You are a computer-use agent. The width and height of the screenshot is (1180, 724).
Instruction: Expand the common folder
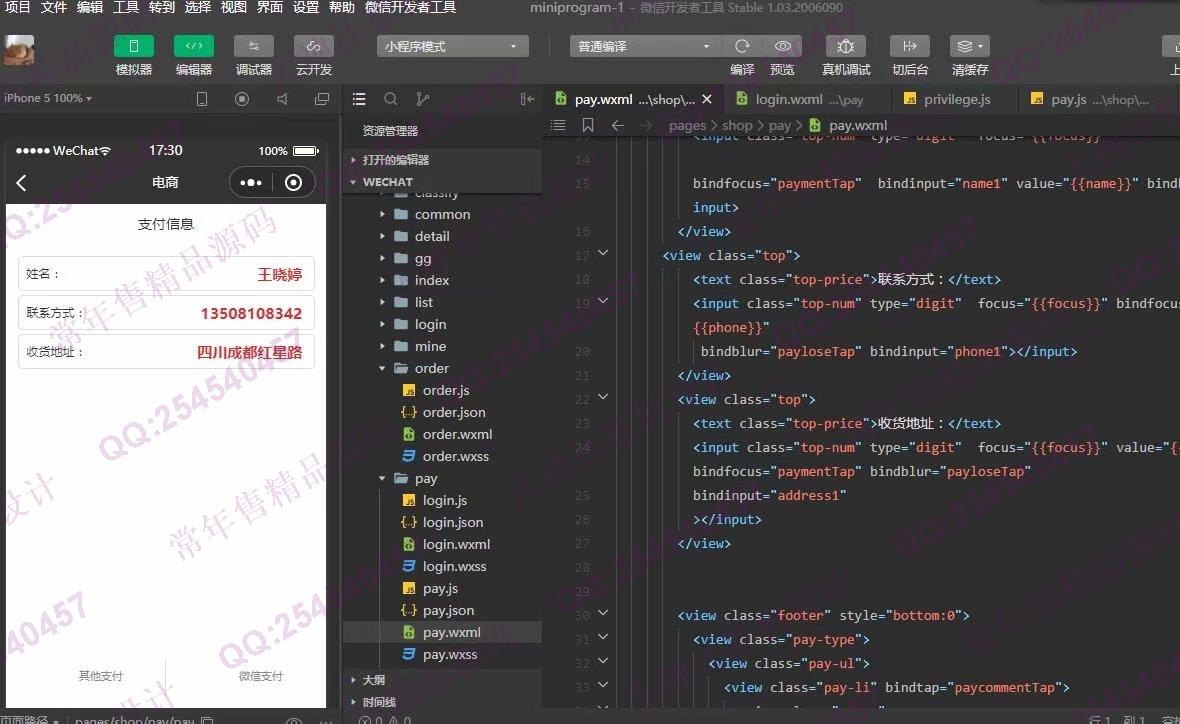coord(442,214)
